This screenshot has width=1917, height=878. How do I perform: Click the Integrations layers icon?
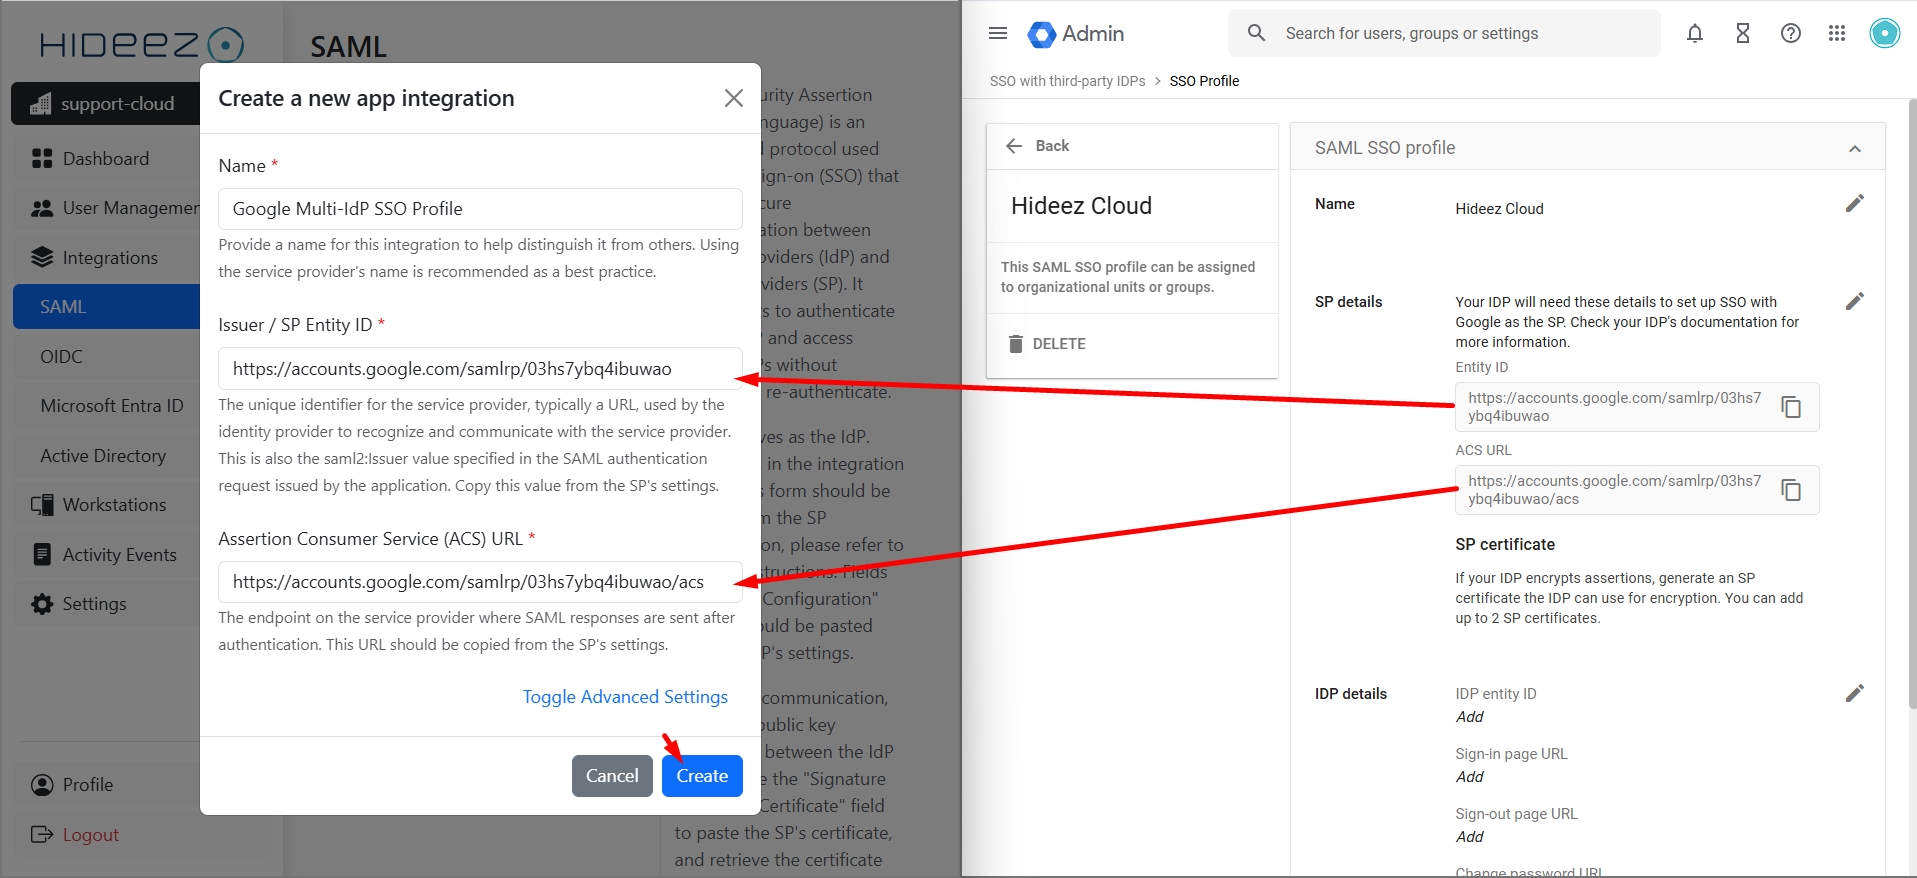(42, 258)
